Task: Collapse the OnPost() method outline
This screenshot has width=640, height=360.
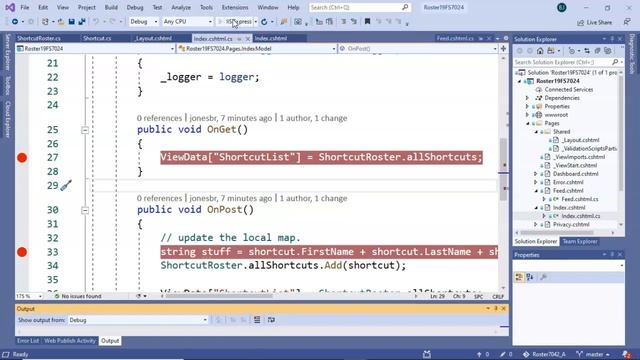Action: pos(85,210)
